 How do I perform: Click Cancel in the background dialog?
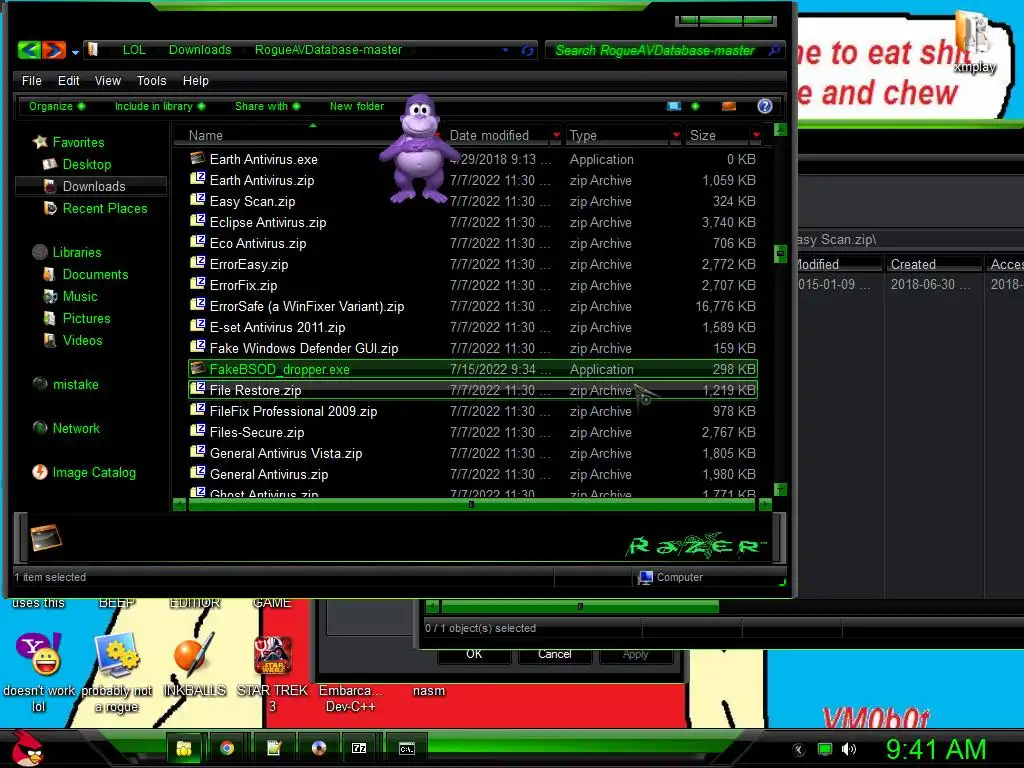pos(554,654)
